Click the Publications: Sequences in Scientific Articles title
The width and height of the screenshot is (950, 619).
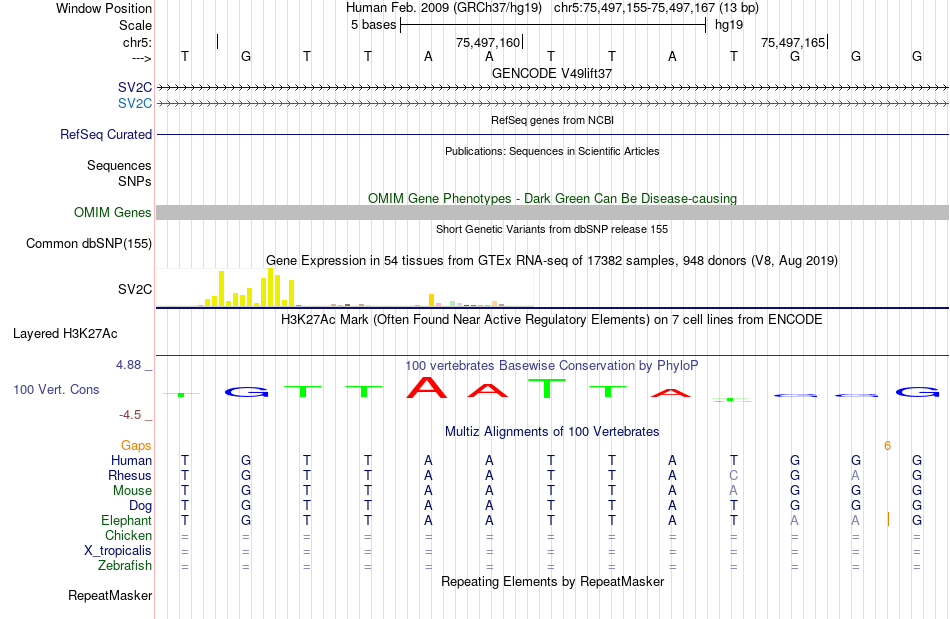point(552,151)
